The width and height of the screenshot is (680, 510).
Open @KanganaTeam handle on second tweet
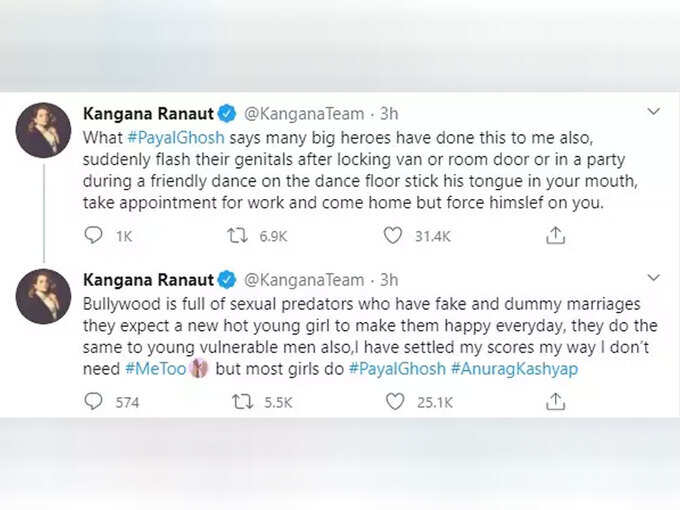pyautogui.click(x=304, y=280)
